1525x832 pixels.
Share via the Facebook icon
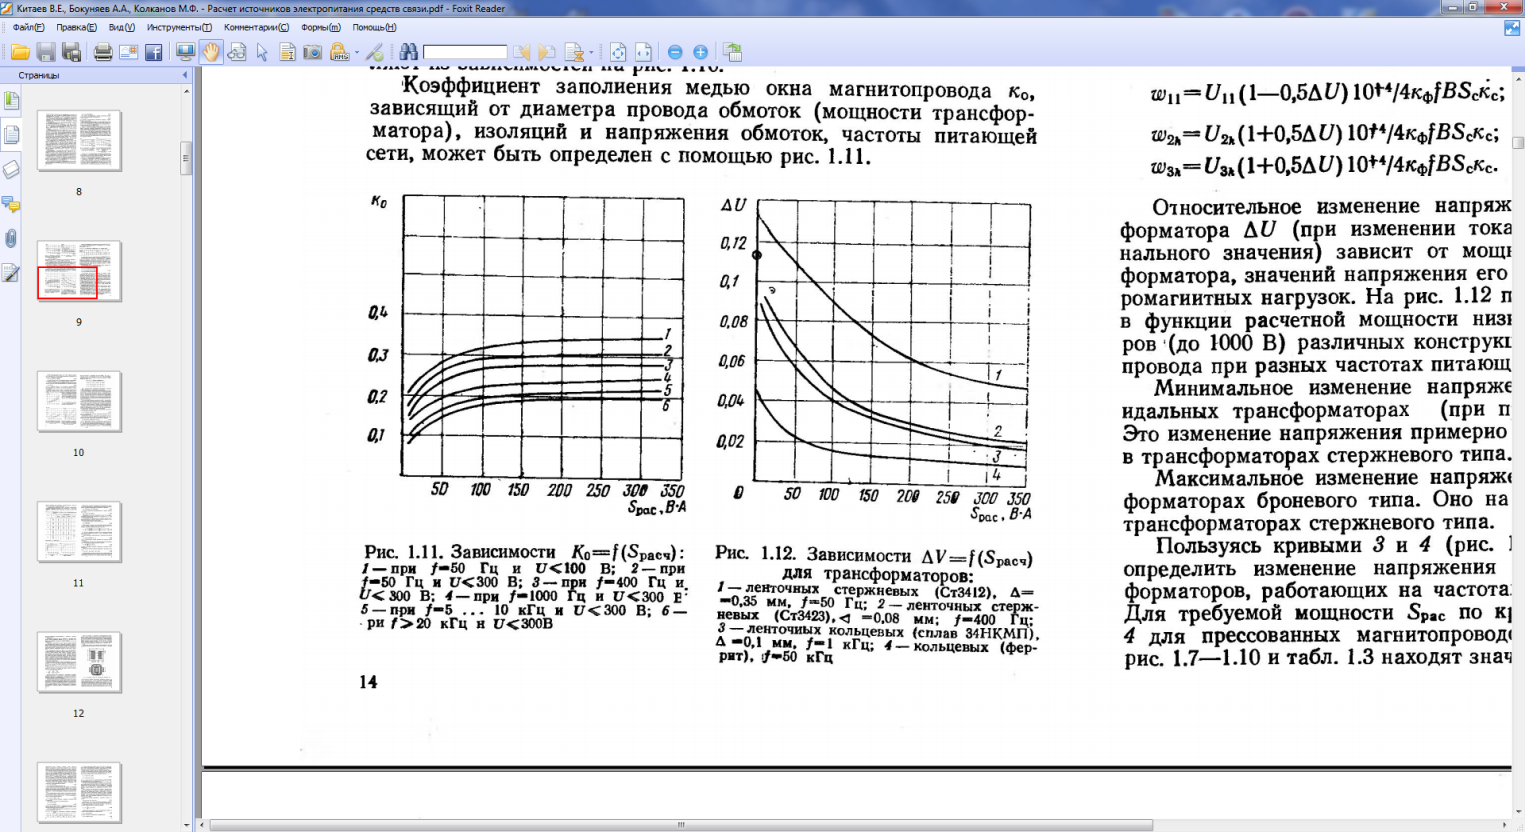pyautogui.click(x=153, y=52)
